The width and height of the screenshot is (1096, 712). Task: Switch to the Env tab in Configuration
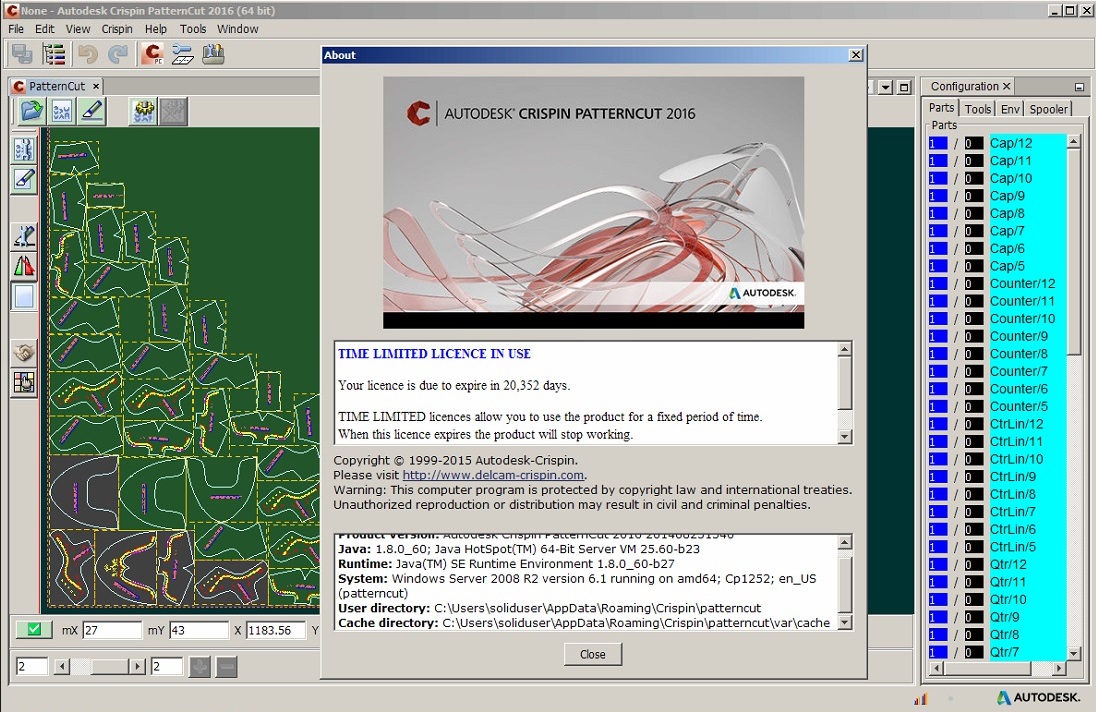1010,109
